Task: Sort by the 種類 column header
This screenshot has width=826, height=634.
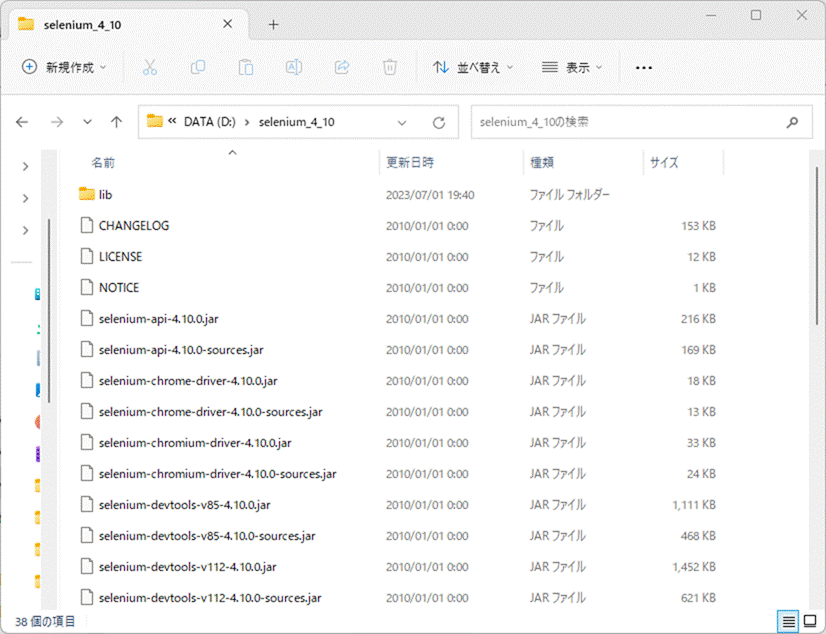Action: tap(542, 162)
